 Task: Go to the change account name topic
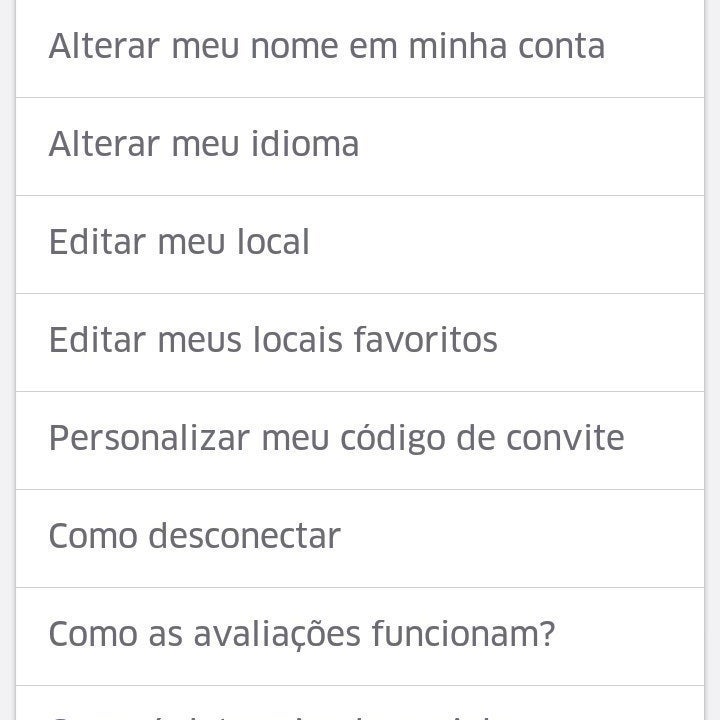pos(360,49)
